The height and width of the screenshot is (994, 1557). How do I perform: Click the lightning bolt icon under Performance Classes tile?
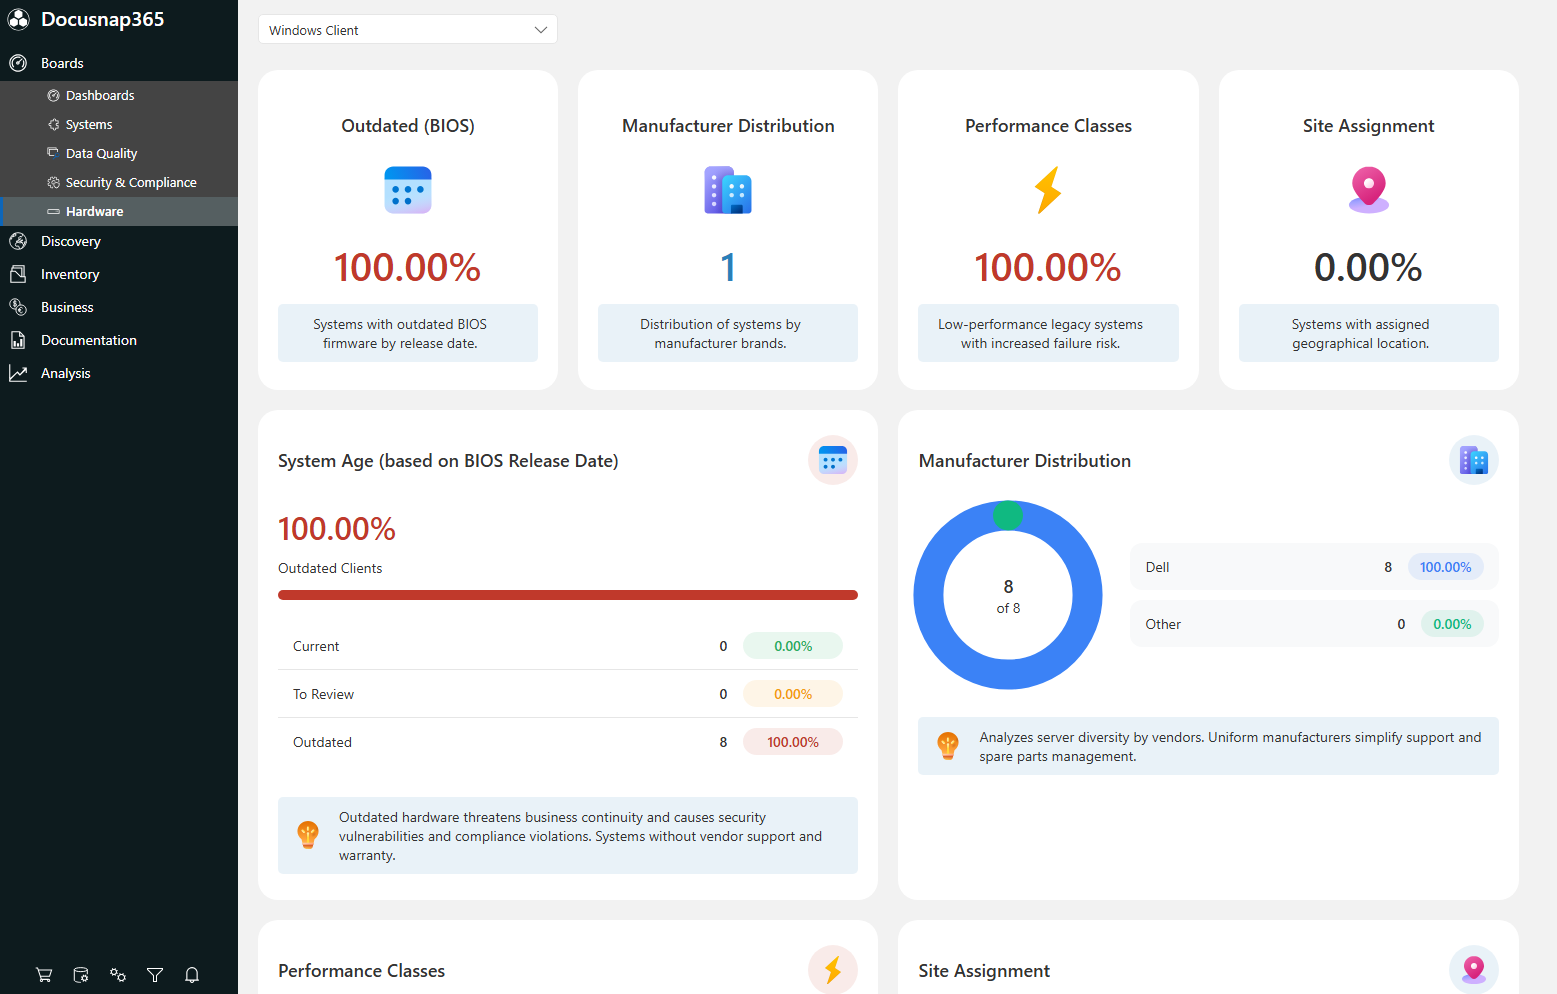(x=1048, y=190)
